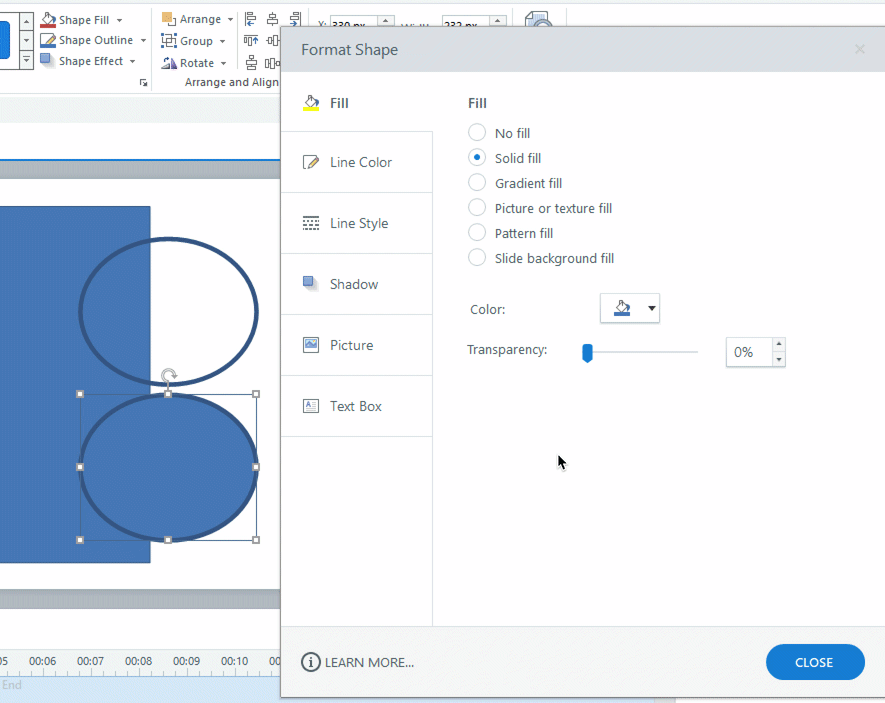Click the Arrange icon in ribbon
Viewport: 885px width, 703px height.
click(168, 19)
